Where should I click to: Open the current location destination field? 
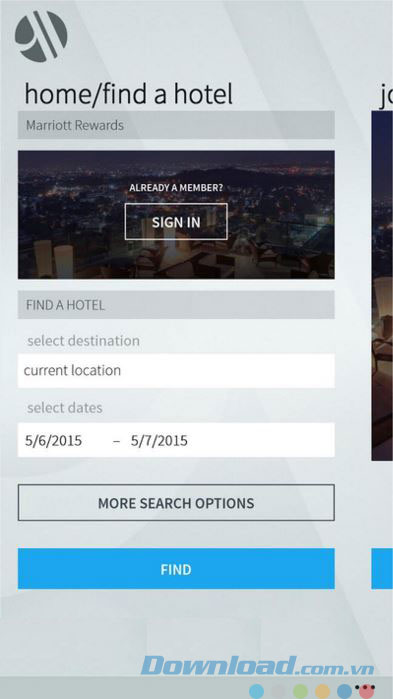pyautogui.click(x=176, y=371)
